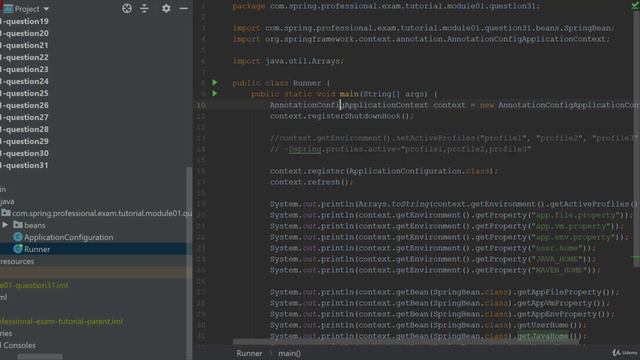
Task: Select the question22 module
Action: [24, 58]
